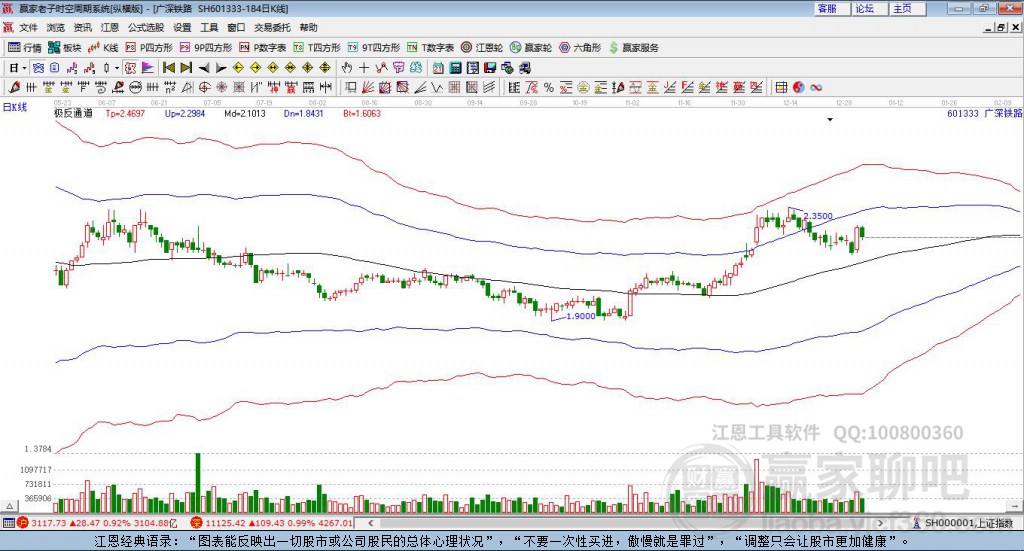Open 赢家服务 service page
Viewport: 1024px width, 551px height.
pyautogui.click(x=633, y=48)
